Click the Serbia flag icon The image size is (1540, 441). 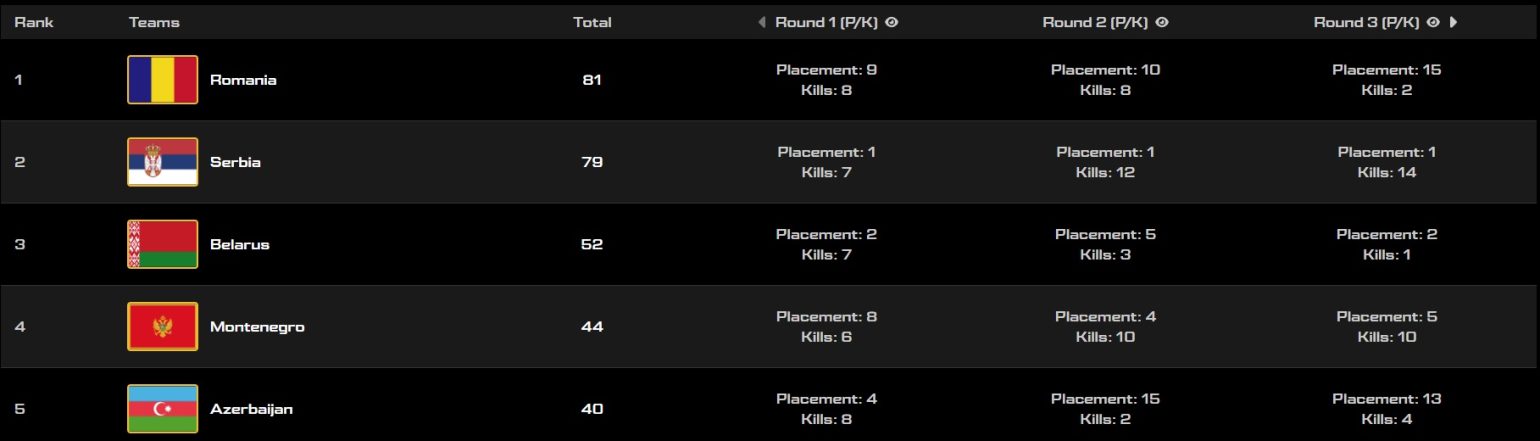[x=162, y=162]
